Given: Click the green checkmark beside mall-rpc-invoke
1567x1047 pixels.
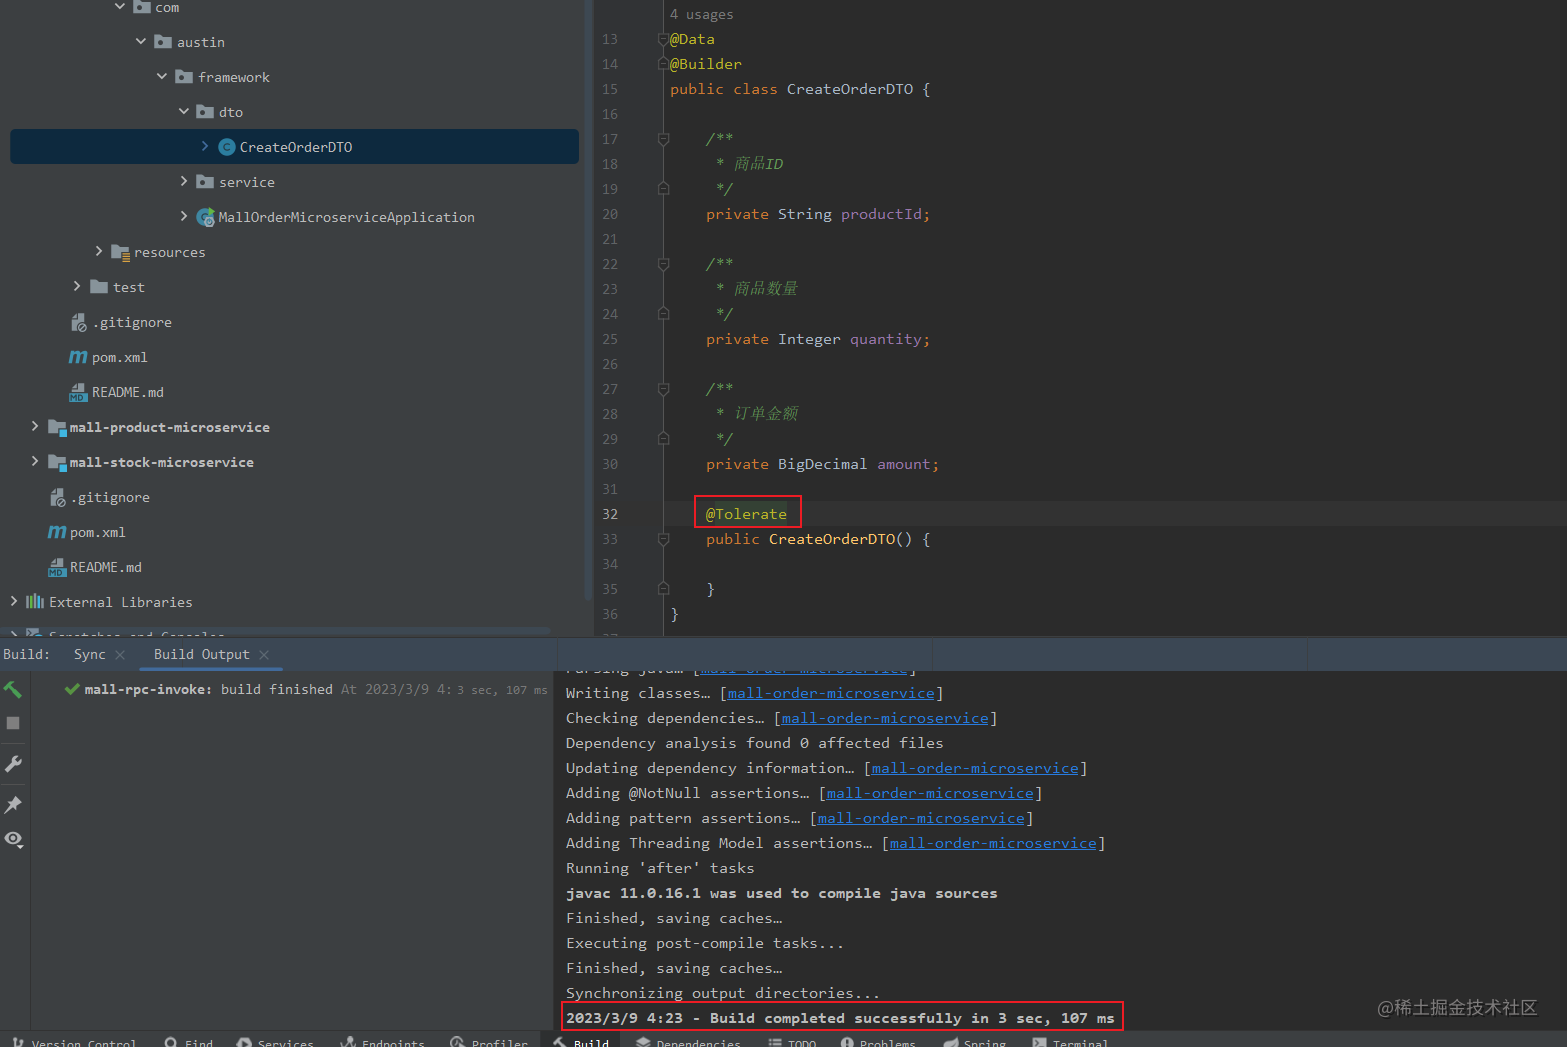Looking at the screenshot, I should point(72,689).
